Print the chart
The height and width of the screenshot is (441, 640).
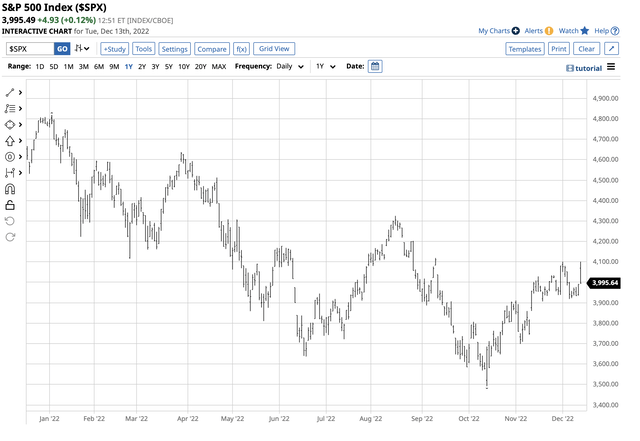559,49
